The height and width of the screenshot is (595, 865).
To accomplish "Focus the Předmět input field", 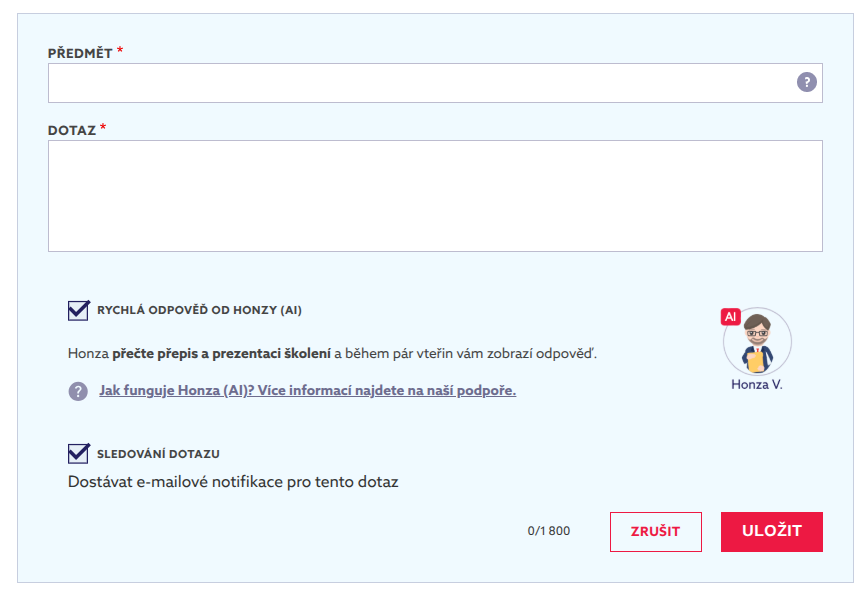I will tap(420, 83).
